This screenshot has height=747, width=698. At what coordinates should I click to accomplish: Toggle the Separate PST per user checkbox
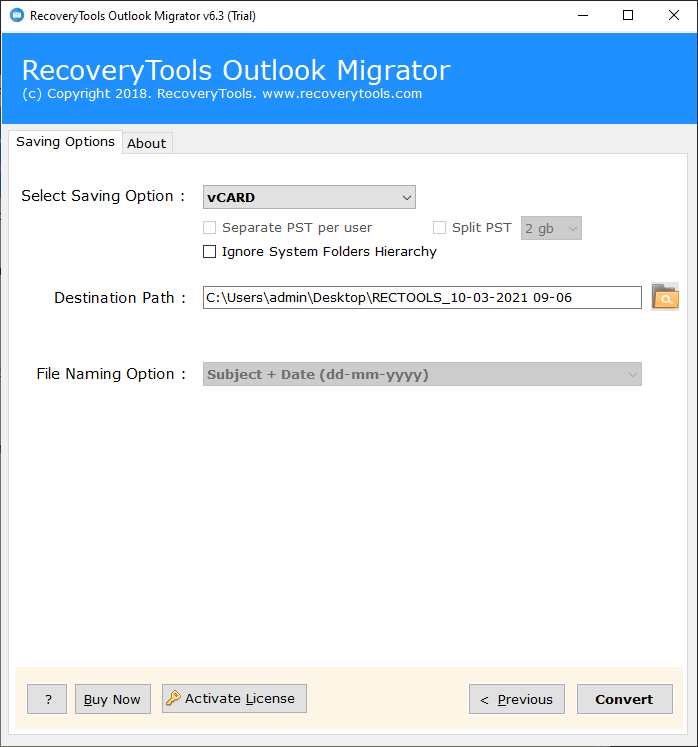coord(209,228)
